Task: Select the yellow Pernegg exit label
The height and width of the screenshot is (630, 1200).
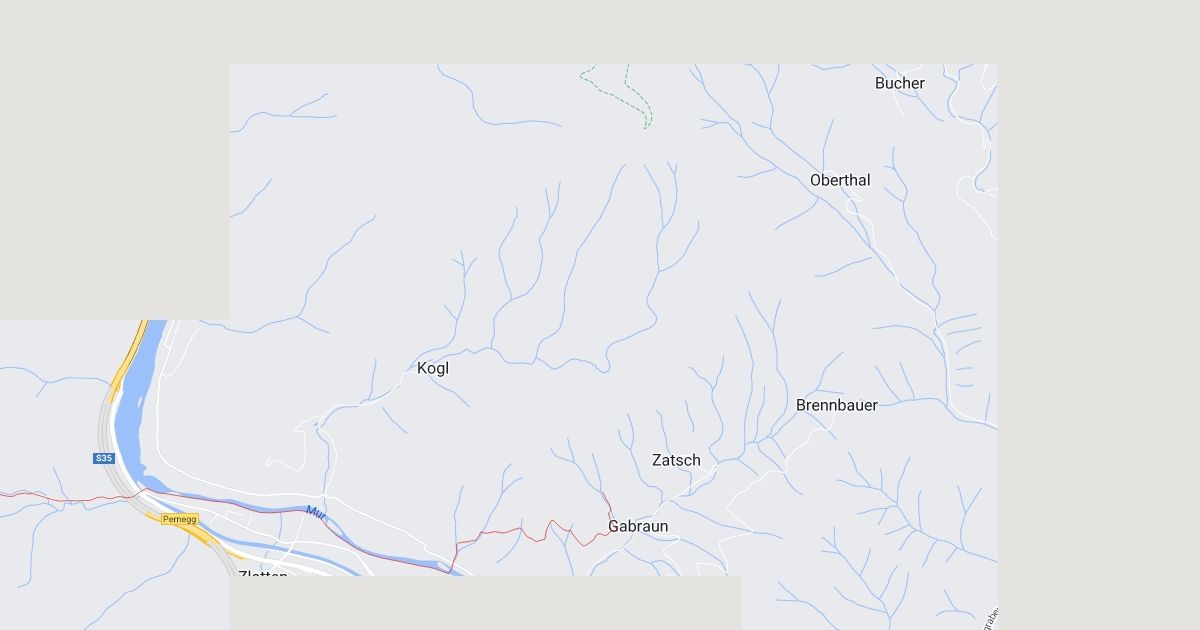Action: click(x=180, y=519)
